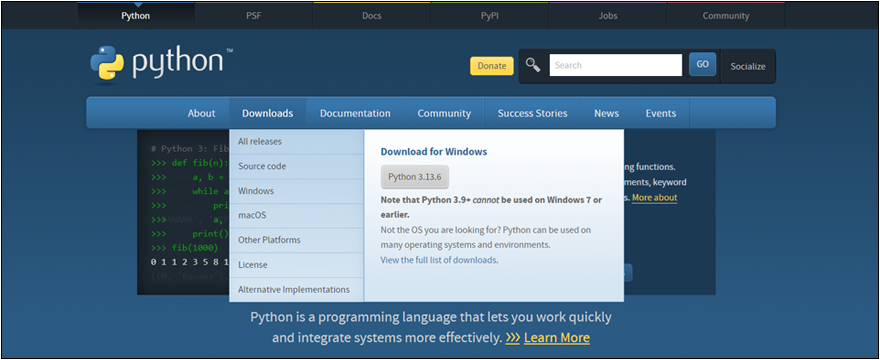Screen dimensions: 880x360
Task: Choose Windows in the Downloads submenu
Action: coord(296,191)
